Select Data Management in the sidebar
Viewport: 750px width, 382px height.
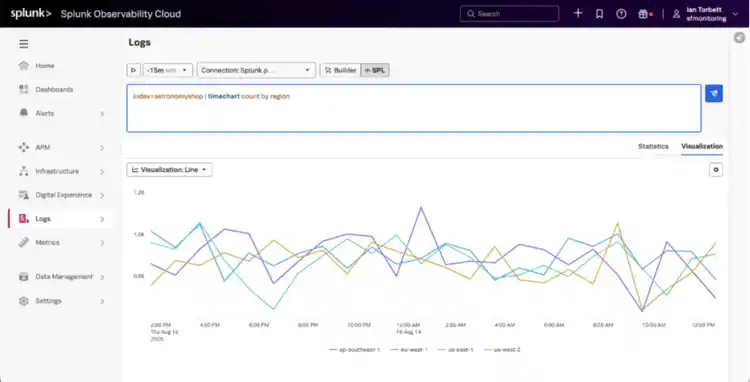(x=64, y=277)
